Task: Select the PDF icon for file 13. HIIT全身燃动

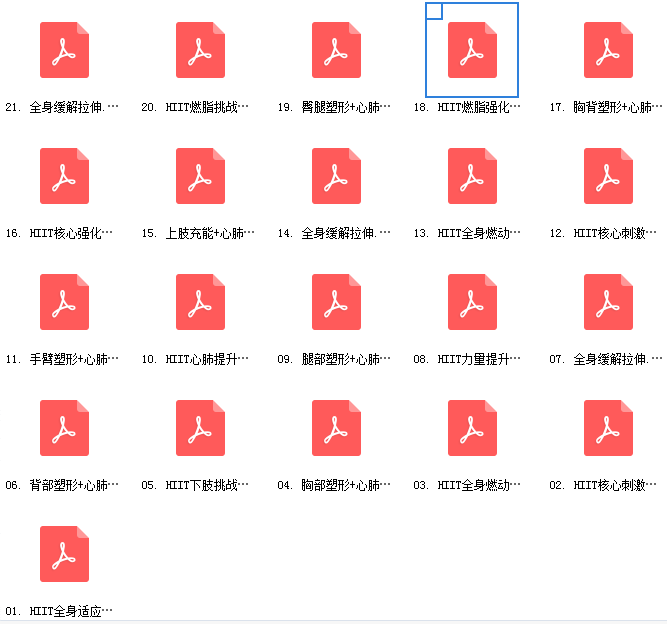Action: pyautogui.click(x=472, y=176)
